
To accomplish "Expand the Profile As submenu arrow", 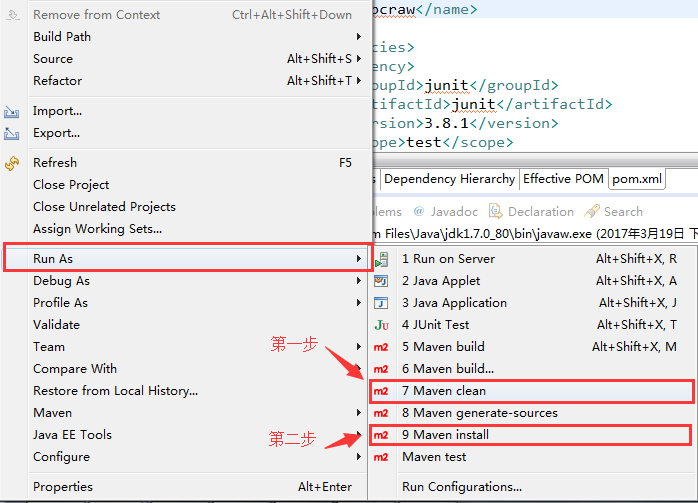I will [x=359, y=303].
